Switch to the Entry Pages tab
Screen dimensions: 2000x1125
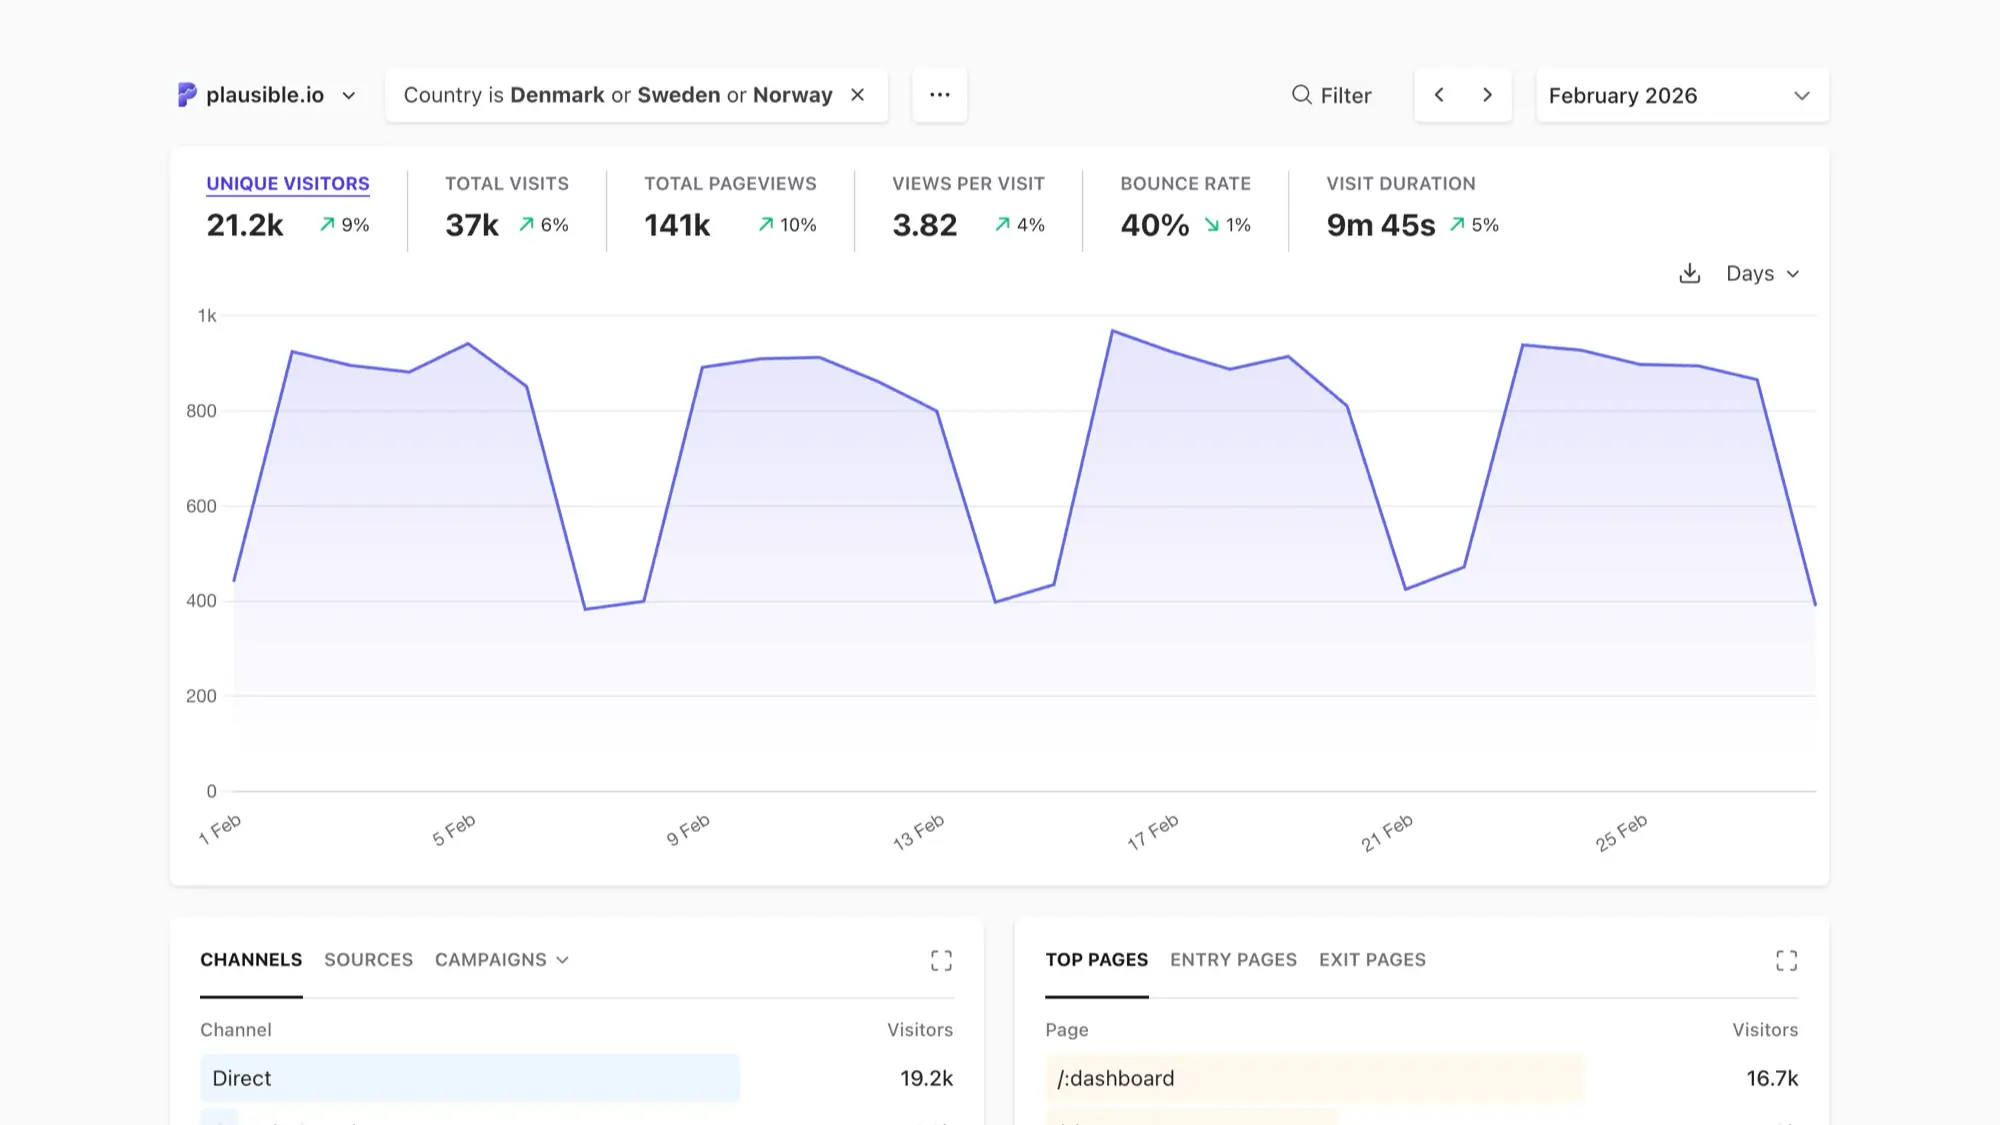[x=1233, y=960]
